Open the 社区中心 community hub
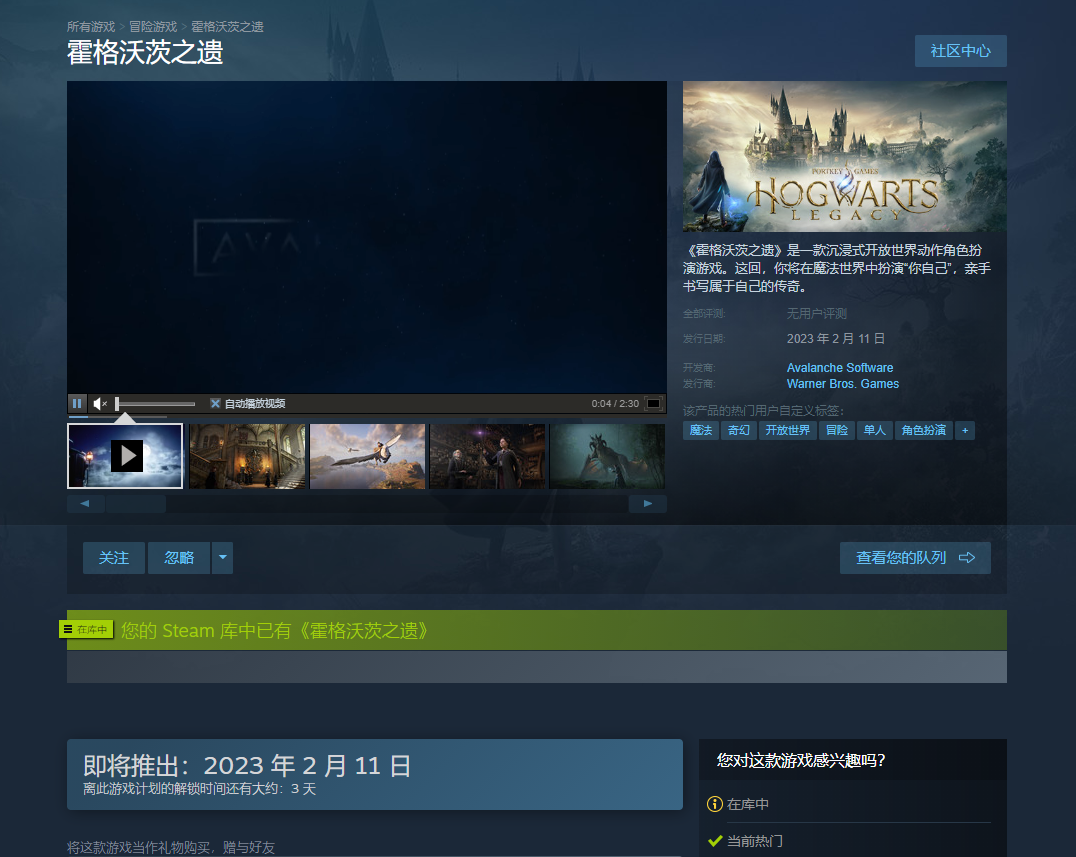1076x857 pixels. [x=960, y=51]
